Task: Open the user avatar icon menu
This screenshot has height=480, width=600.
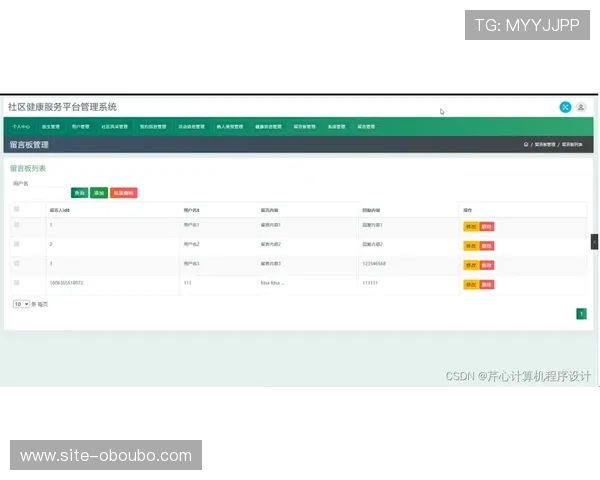Action: pyautogui.click(x=581, y=107)
